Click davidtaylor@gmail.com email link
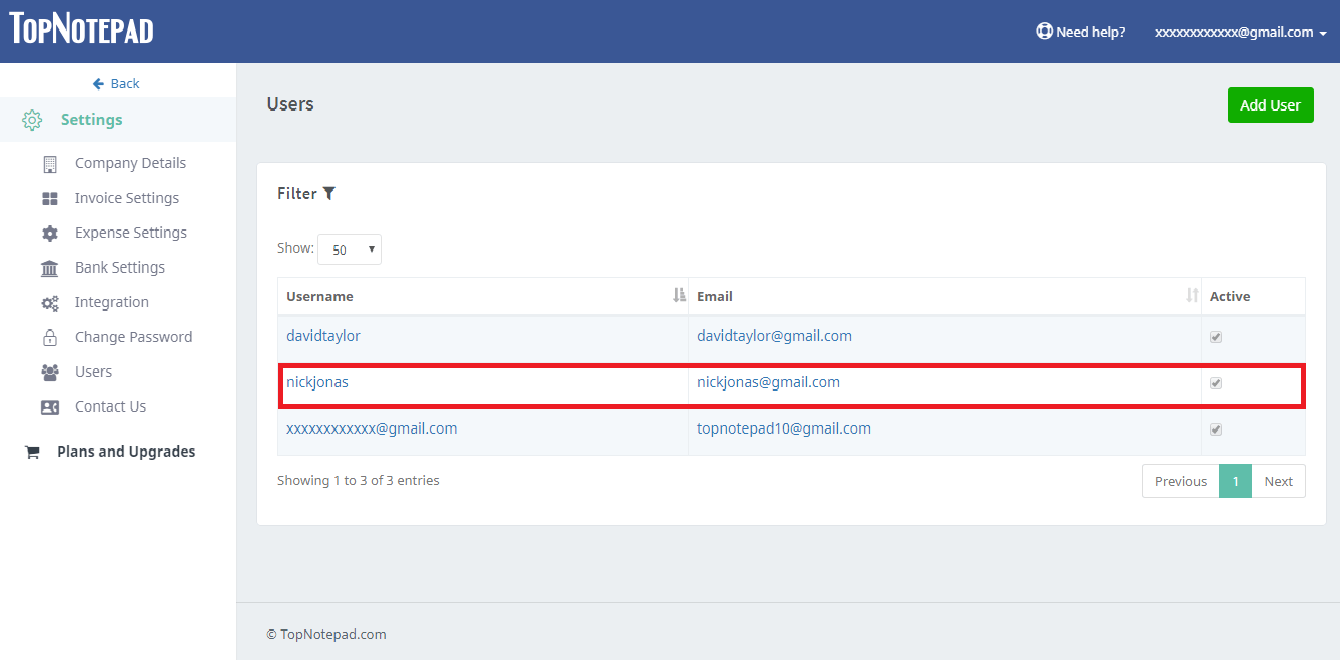The image size is (1340, 660). pos(774,336)
